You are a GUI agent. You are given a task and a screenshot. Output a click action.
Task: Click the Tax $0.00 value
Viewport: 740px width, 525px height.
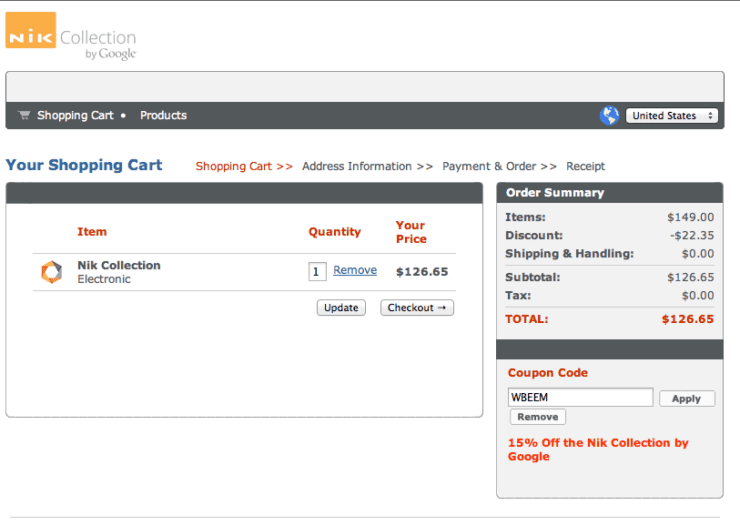click(x=698, y=296)
